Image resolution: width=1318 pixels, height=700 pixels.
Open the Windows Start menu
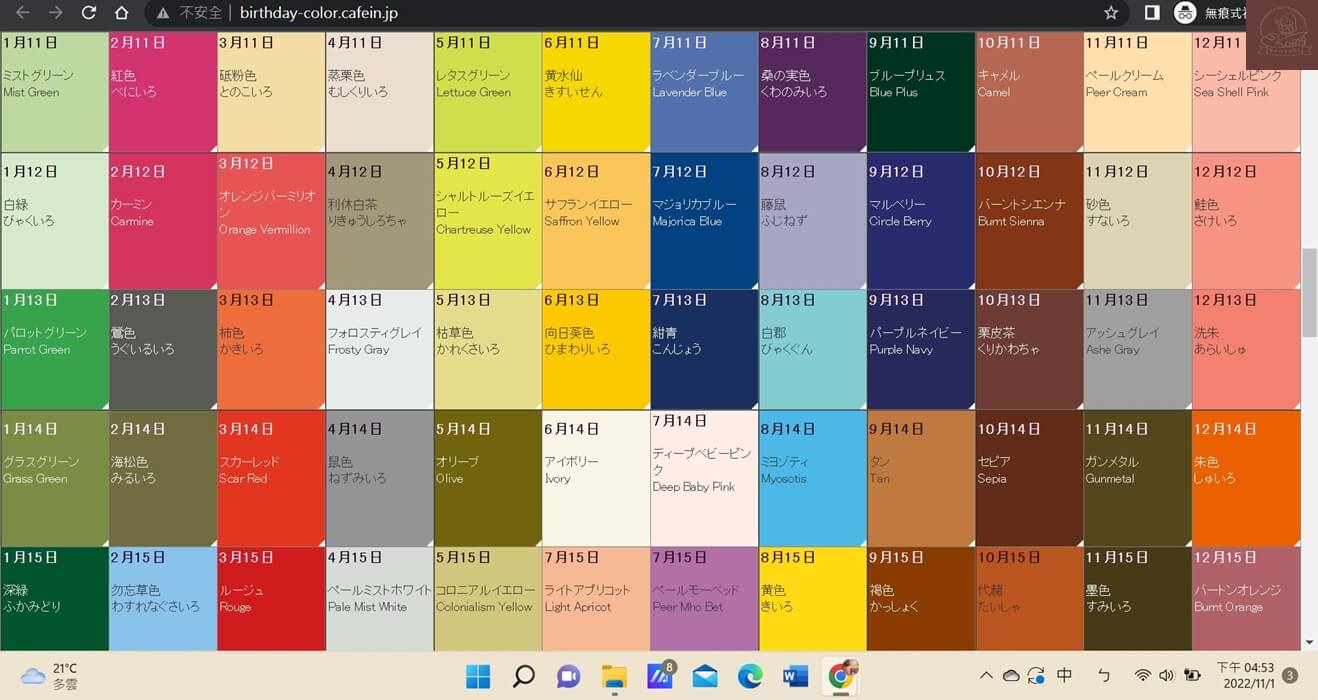click(478, 676)
